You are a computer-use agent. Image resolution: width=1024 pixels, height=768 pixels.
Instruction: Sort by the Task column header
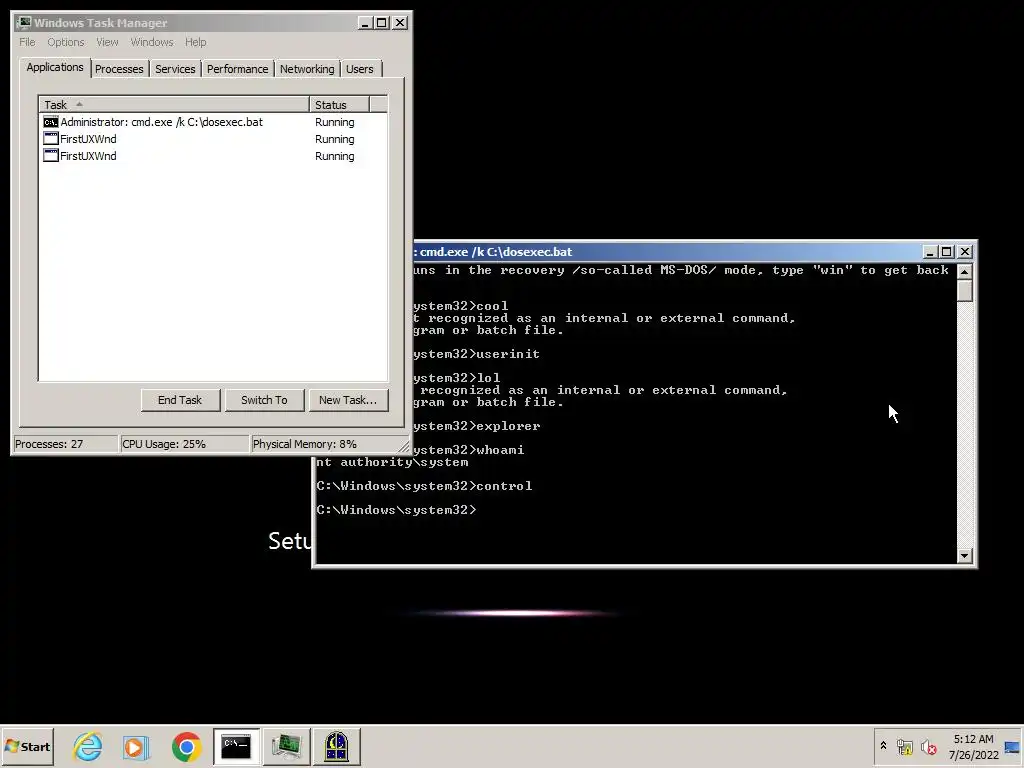[x=174, y=104]
